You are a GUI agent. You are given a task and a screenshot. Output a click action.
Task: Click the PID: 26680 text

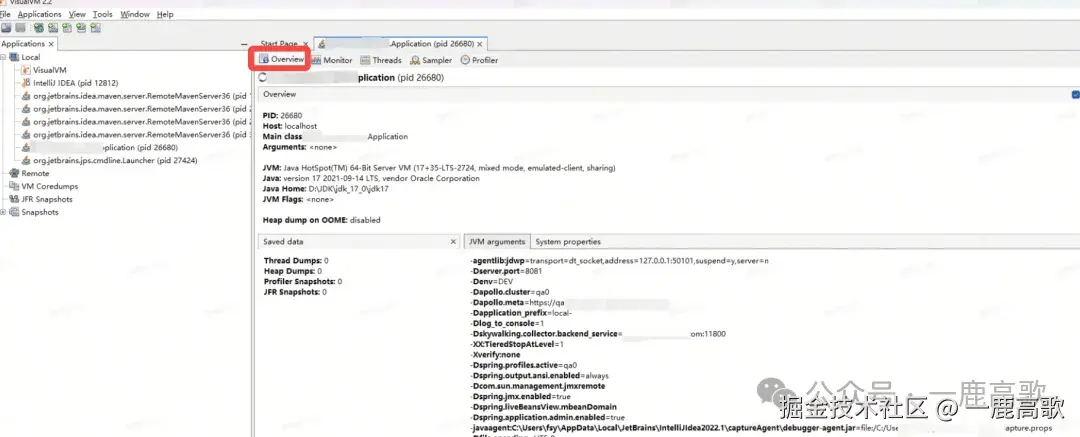tap(282, 116)
